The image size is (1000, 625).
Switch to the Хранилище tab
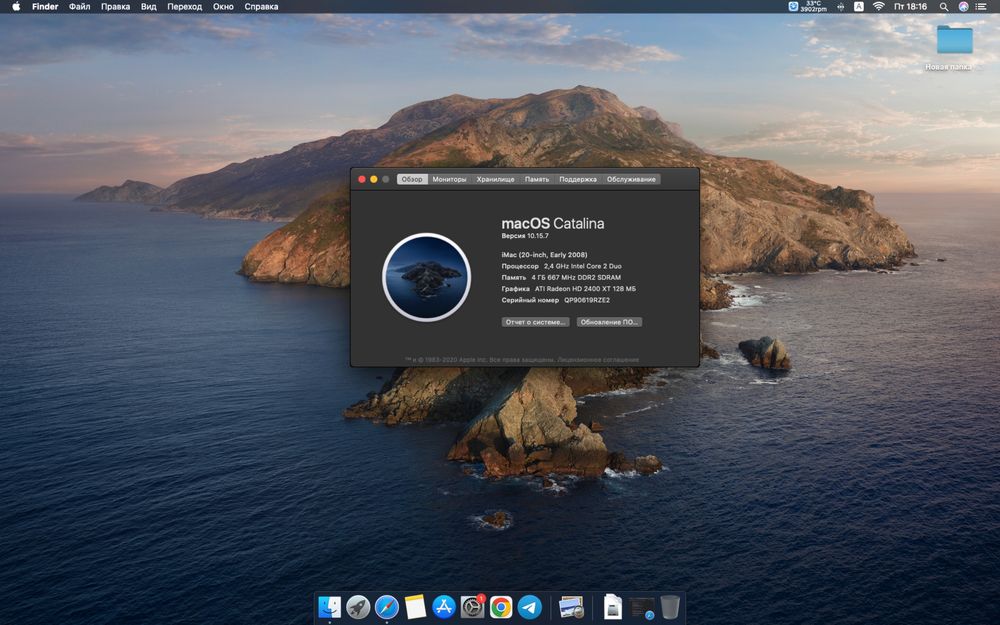496,179
